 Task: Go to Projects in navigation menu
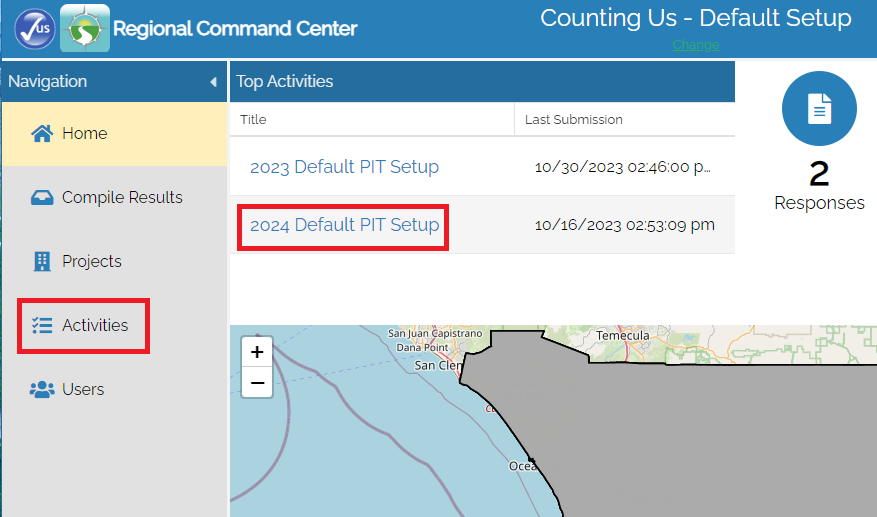(x=91, y=262)
